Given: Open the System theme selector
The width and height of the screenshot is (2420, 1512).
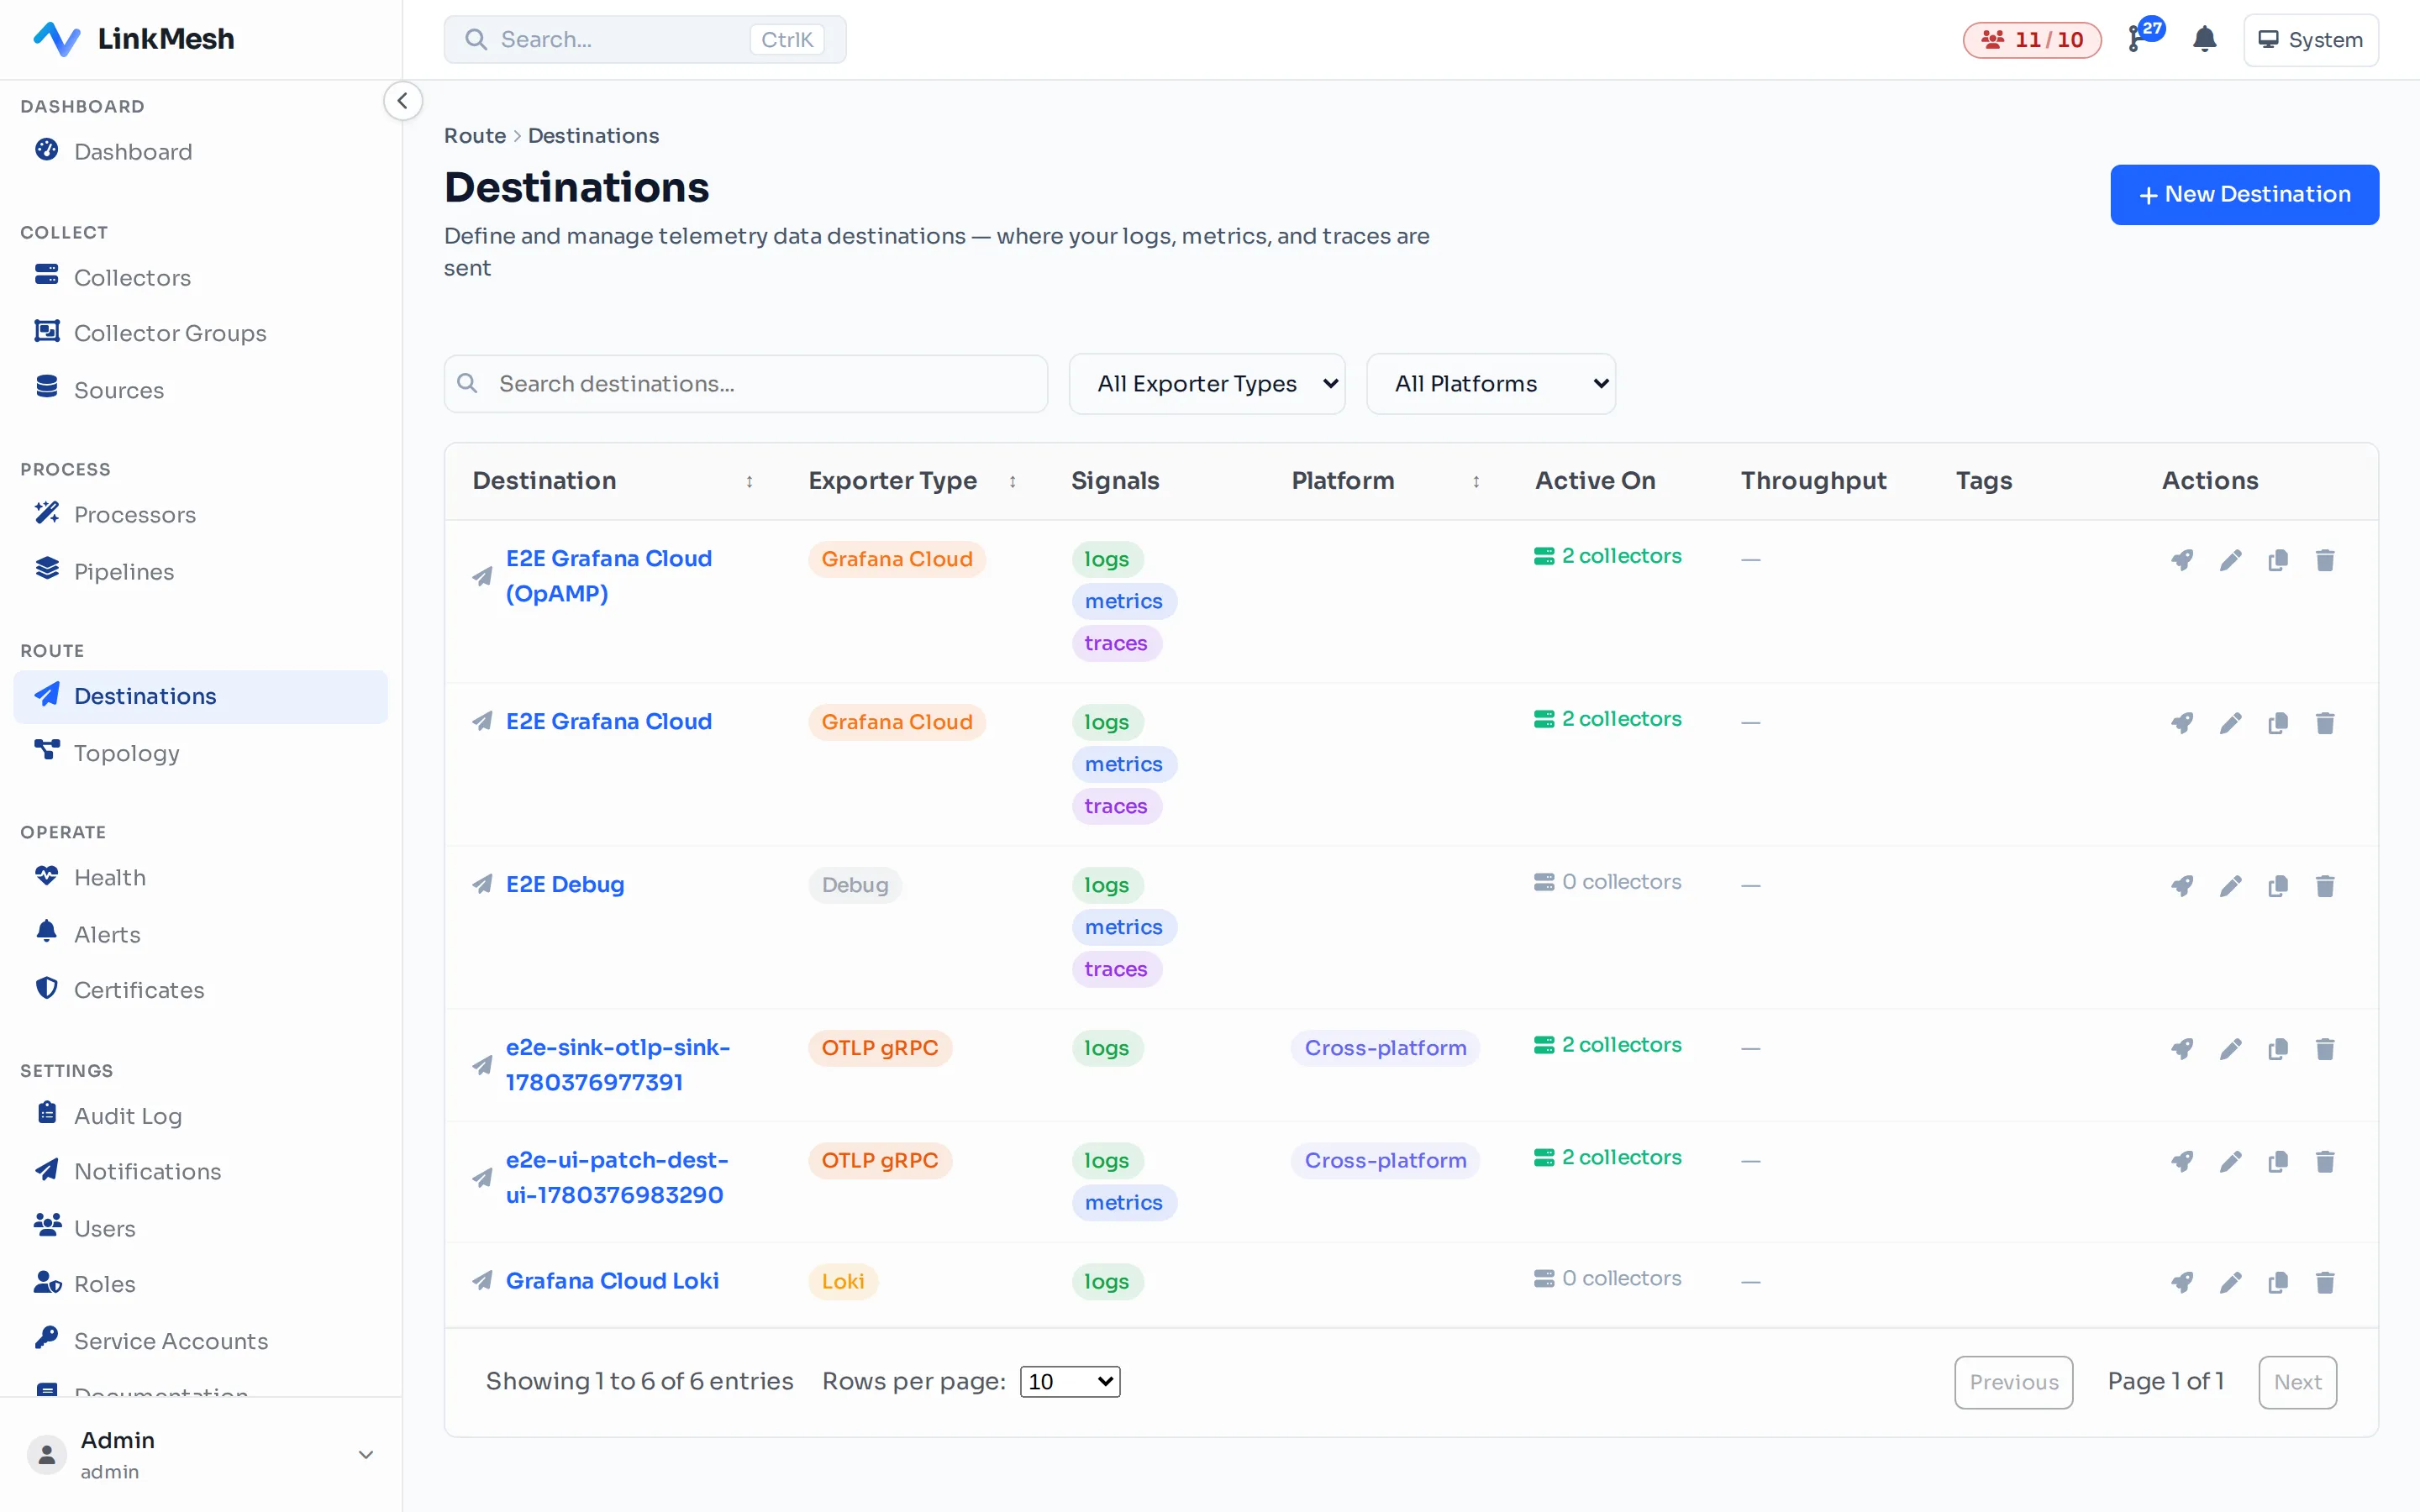Looking at the screenshot, I should pyautogui.click(x=2311, y=40).
